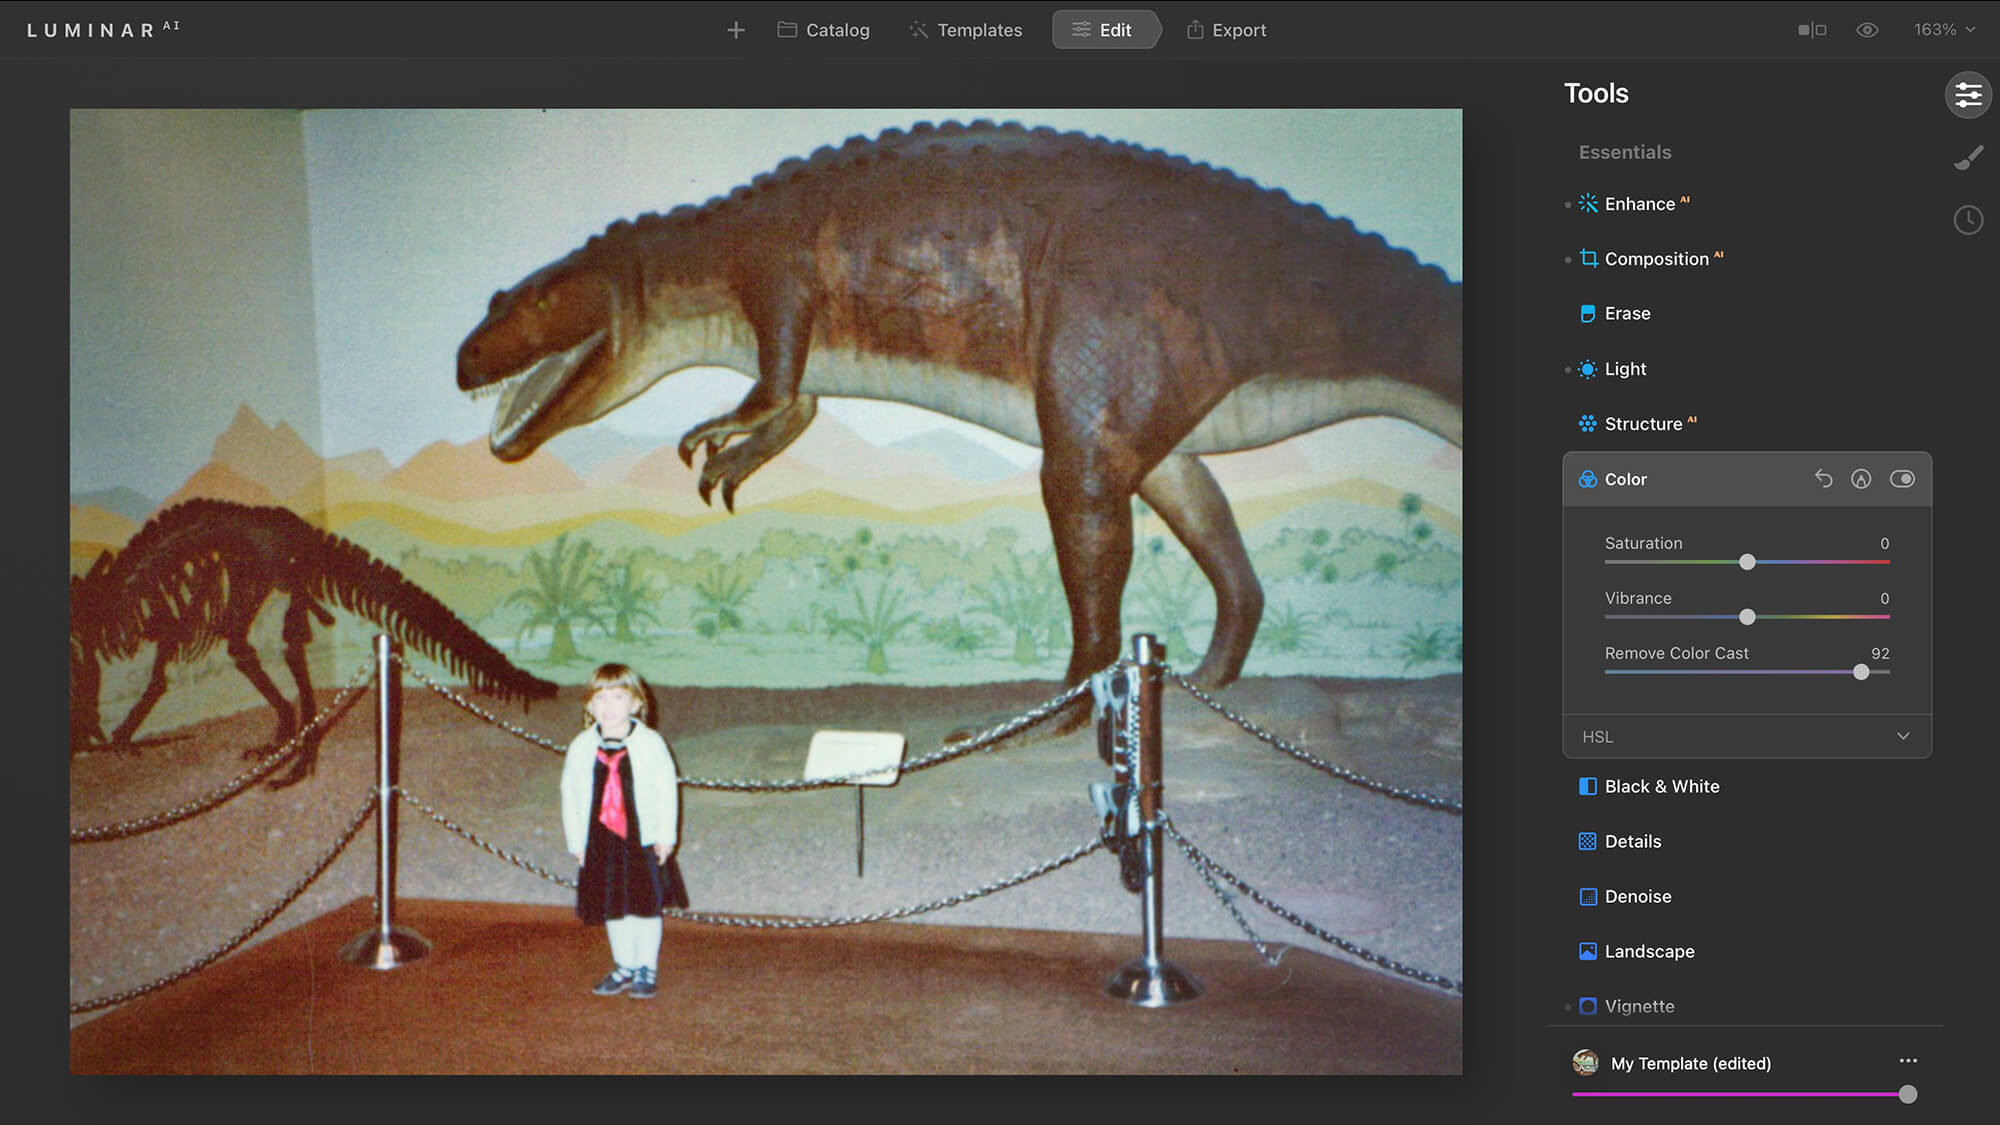Open the Enhance AI tool
Viewport: 2000px width, 1125px height.
click(x=1639, y=204)
